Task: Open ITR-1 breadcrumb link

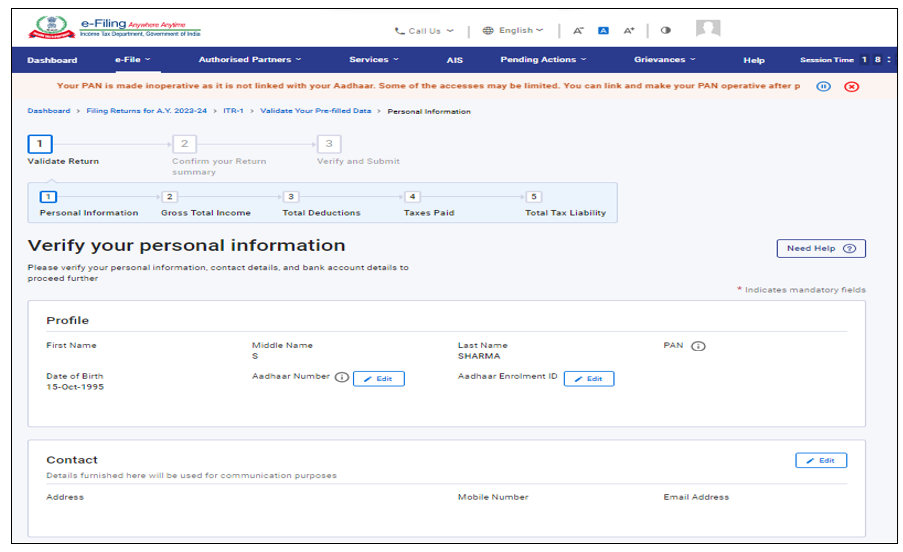Action: 233,111
